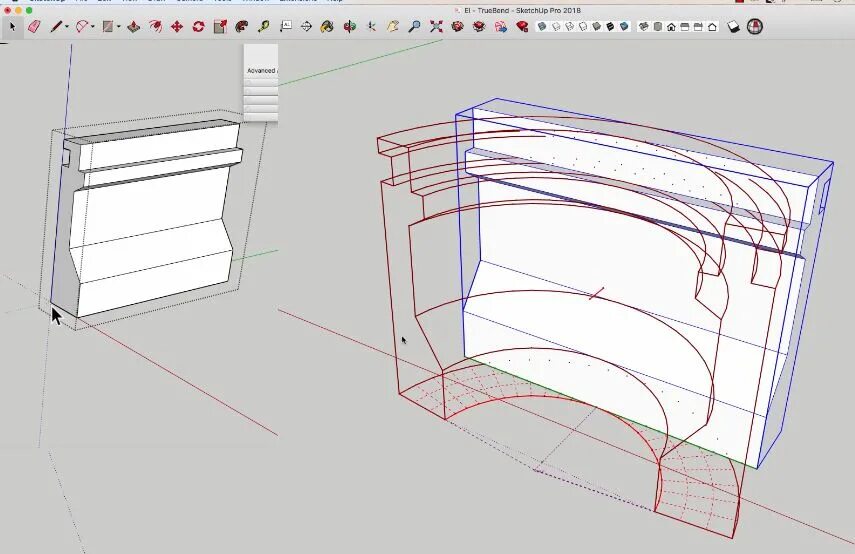Select the Arc tool
This screenshot has height=554, width=855.
[82, 26]
